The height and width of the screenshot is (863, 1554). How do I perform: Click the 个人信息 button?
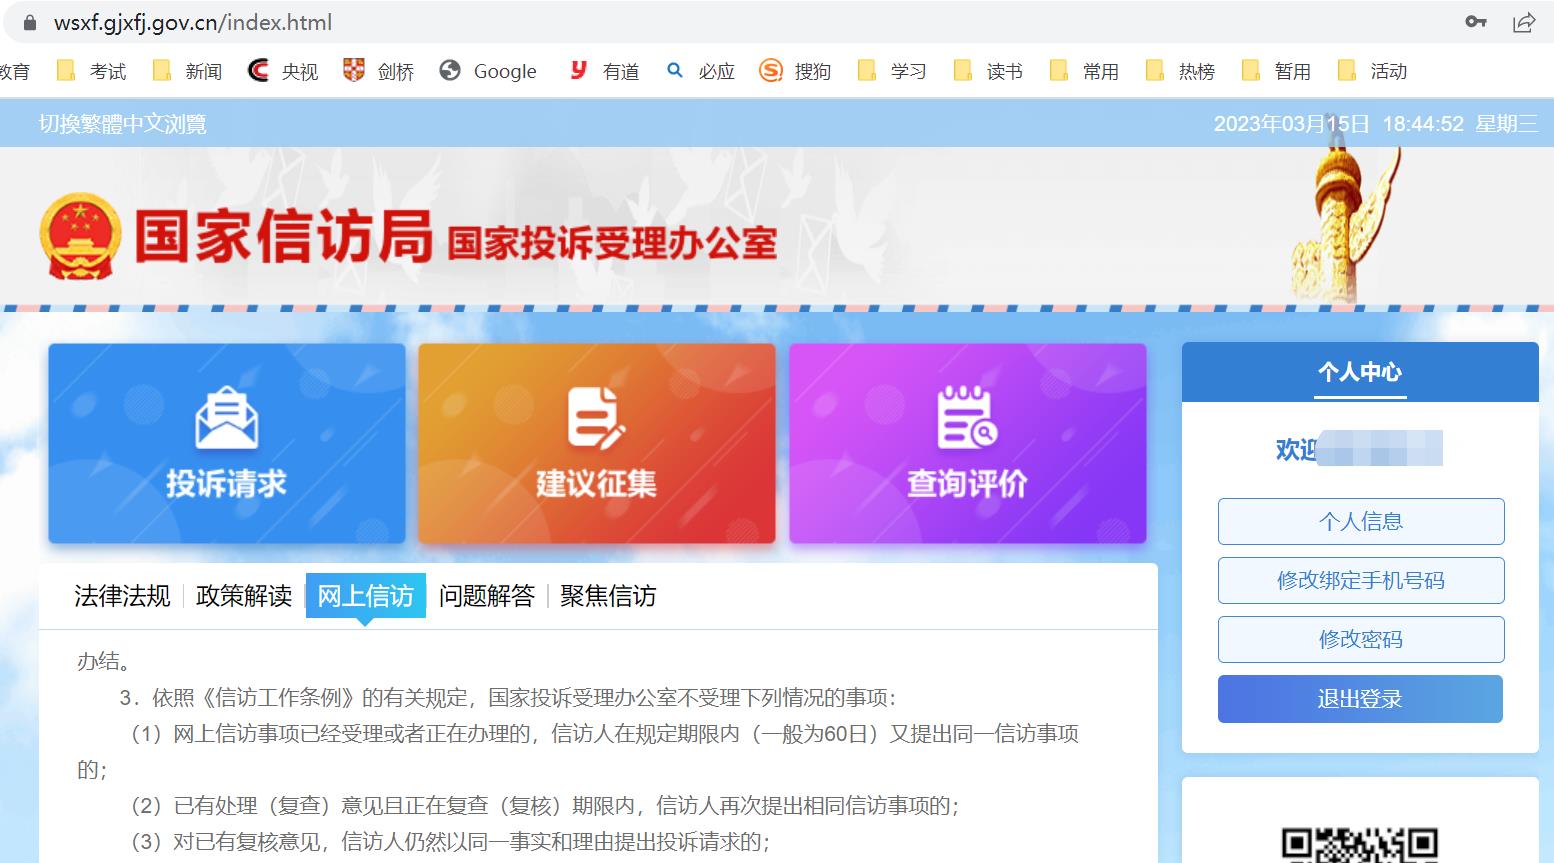tap(1361, 521)
